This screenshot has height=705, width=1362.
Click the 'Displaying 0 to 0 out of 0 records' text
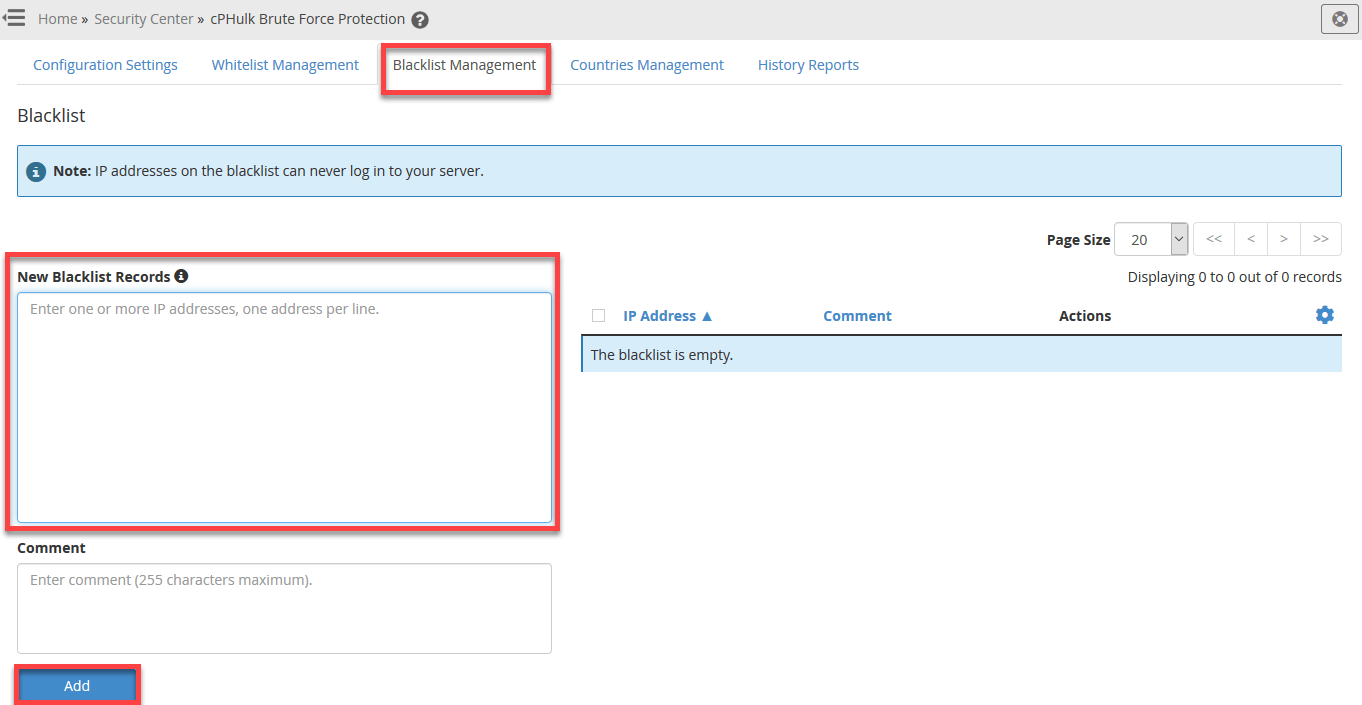click(1235, 277)
